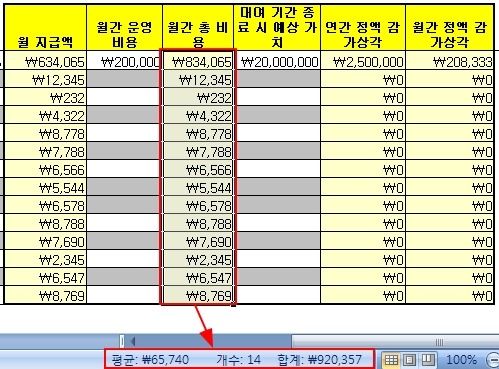Select the ₩200,000 cell
The height and width of the screenshot is (369, 499).
pyautogui.click(x=125, y=61)
